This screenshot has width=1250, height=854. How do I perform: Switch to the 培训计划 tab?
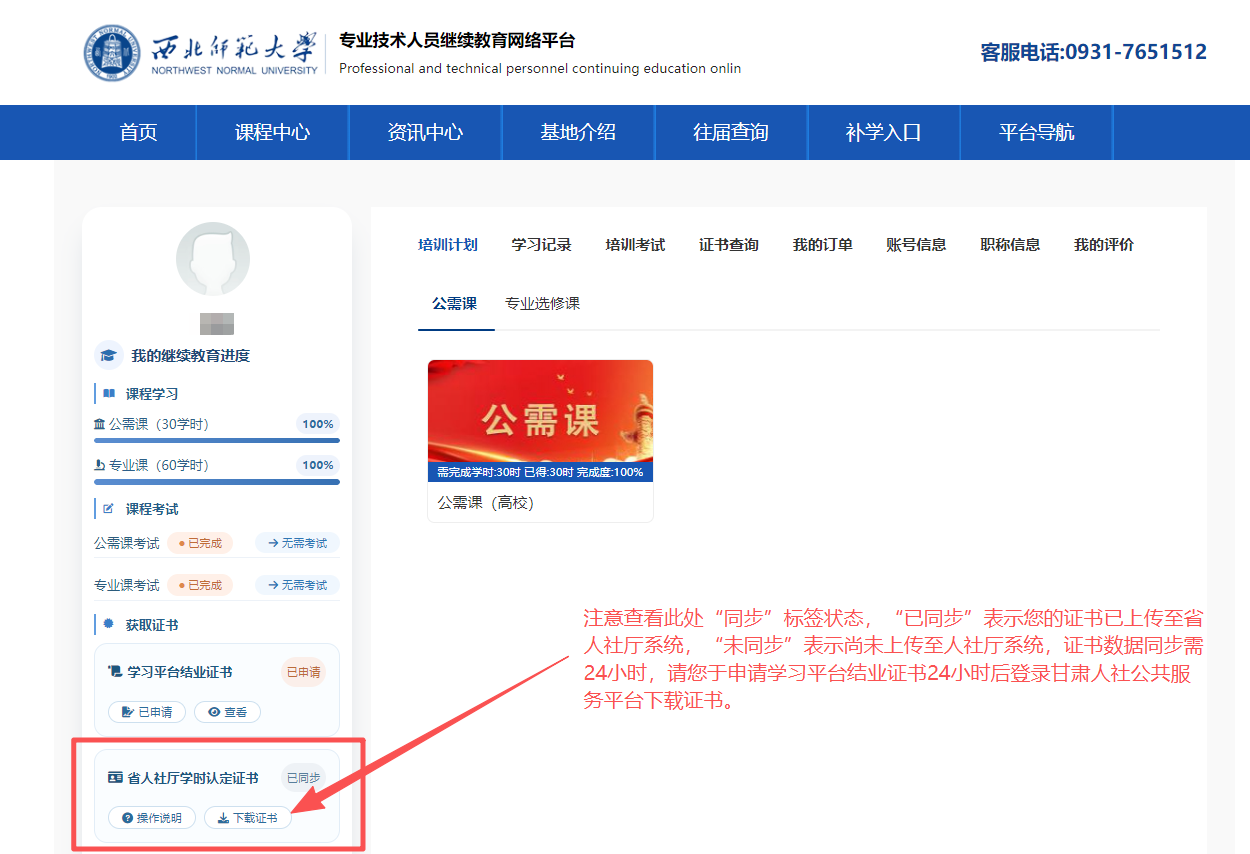[x=448, y=245]
